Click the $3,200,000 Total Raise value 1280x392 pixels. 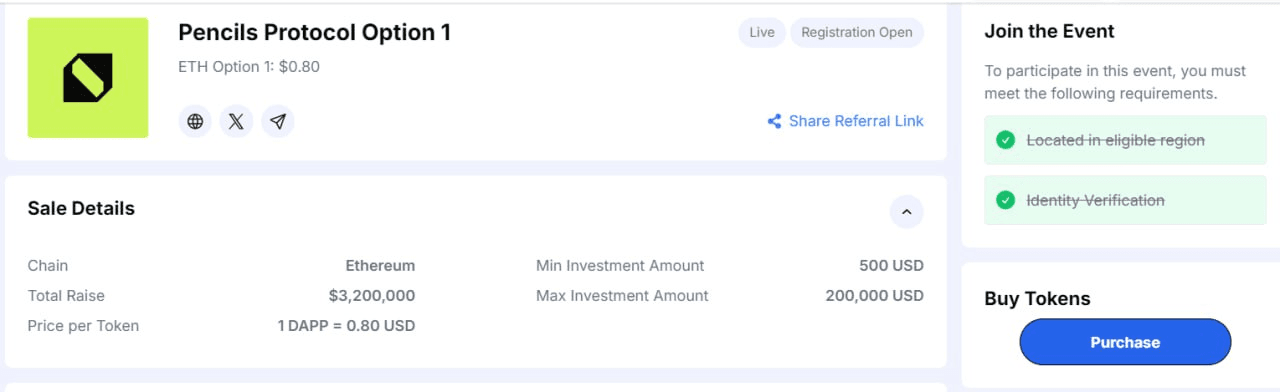click(372, 296)
